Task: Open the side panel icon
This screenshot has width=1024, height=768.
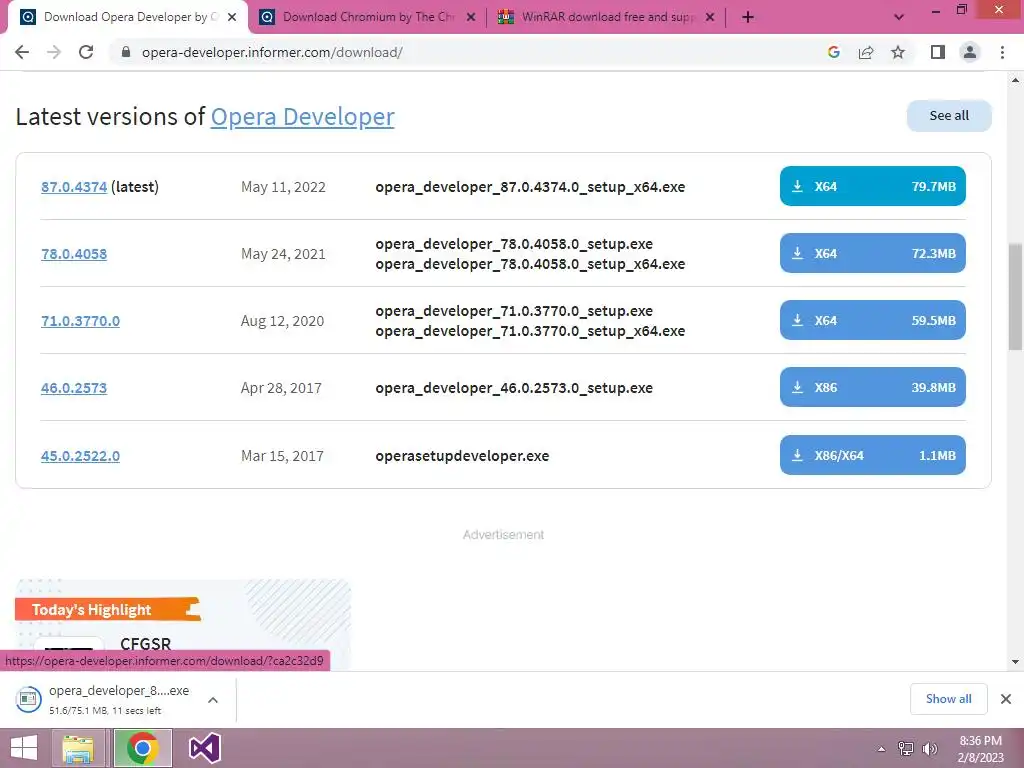Action: [938, 52]
